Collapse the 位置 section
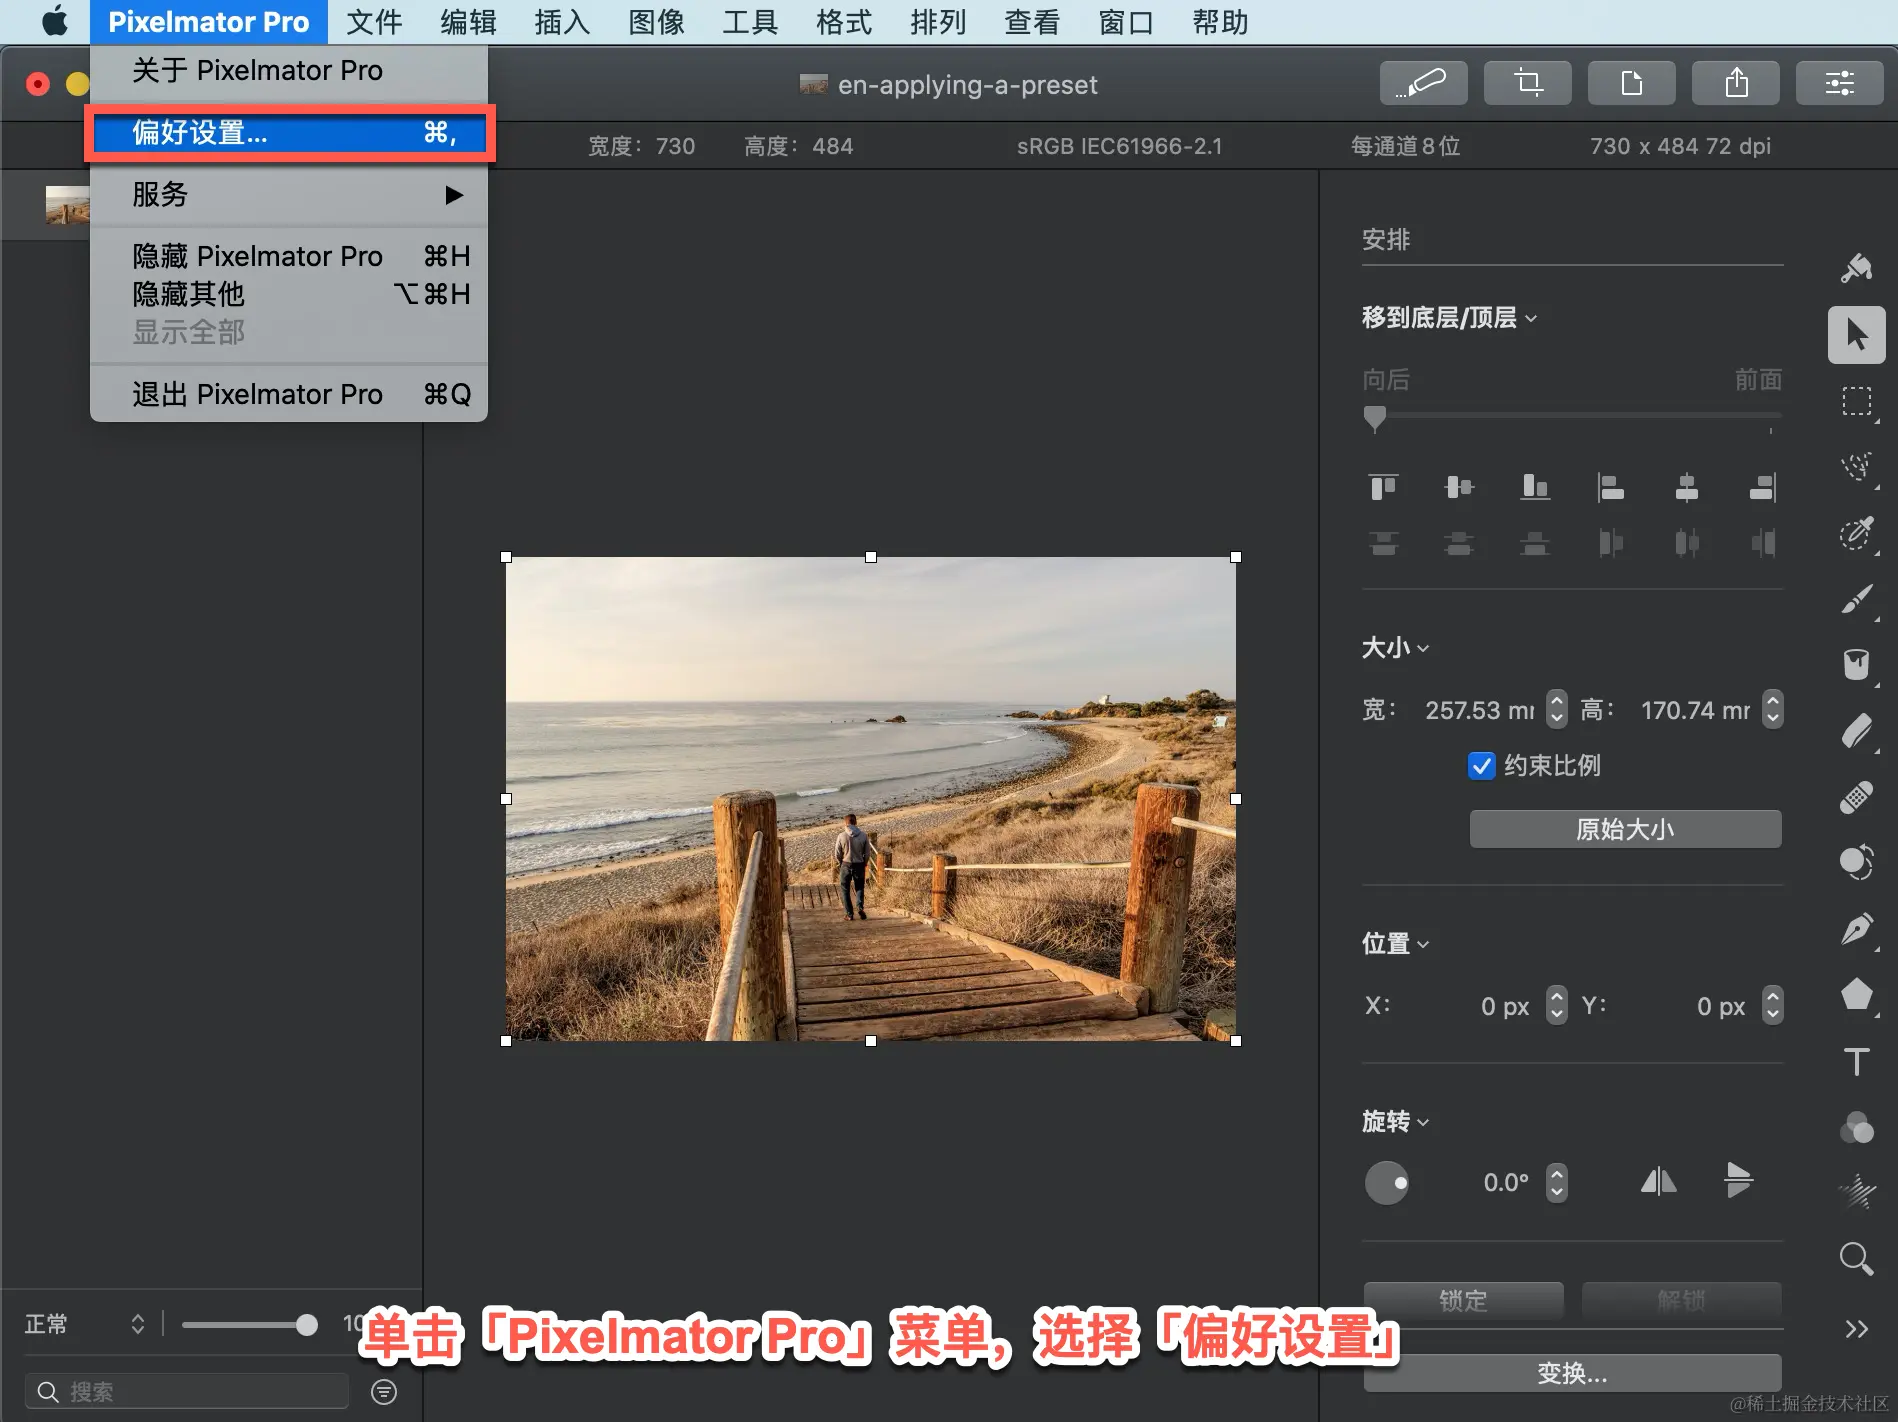This screenshot has width=1898, height=1422. tap(1395, 943)
